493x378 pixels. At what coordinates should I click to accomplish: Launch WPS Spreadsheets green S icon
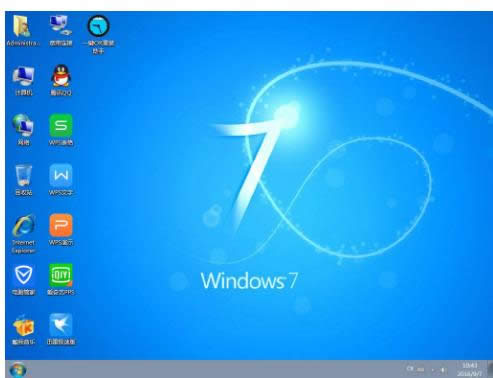click(61, 130)
